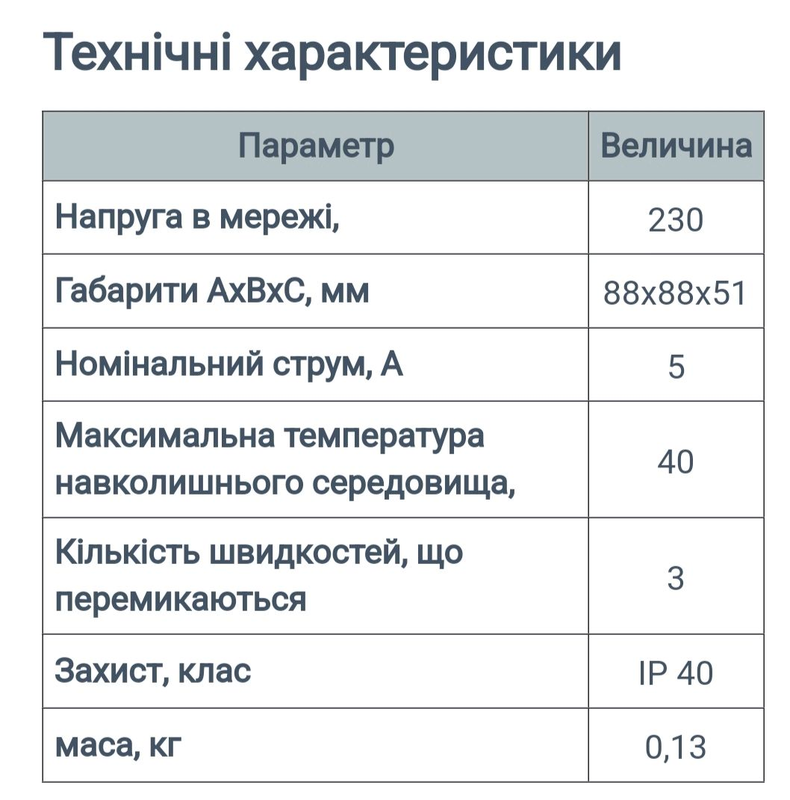The height and width of the screenshot is (800, 790).
Task: Click the maximum temperature value 40
Action: 675,462
